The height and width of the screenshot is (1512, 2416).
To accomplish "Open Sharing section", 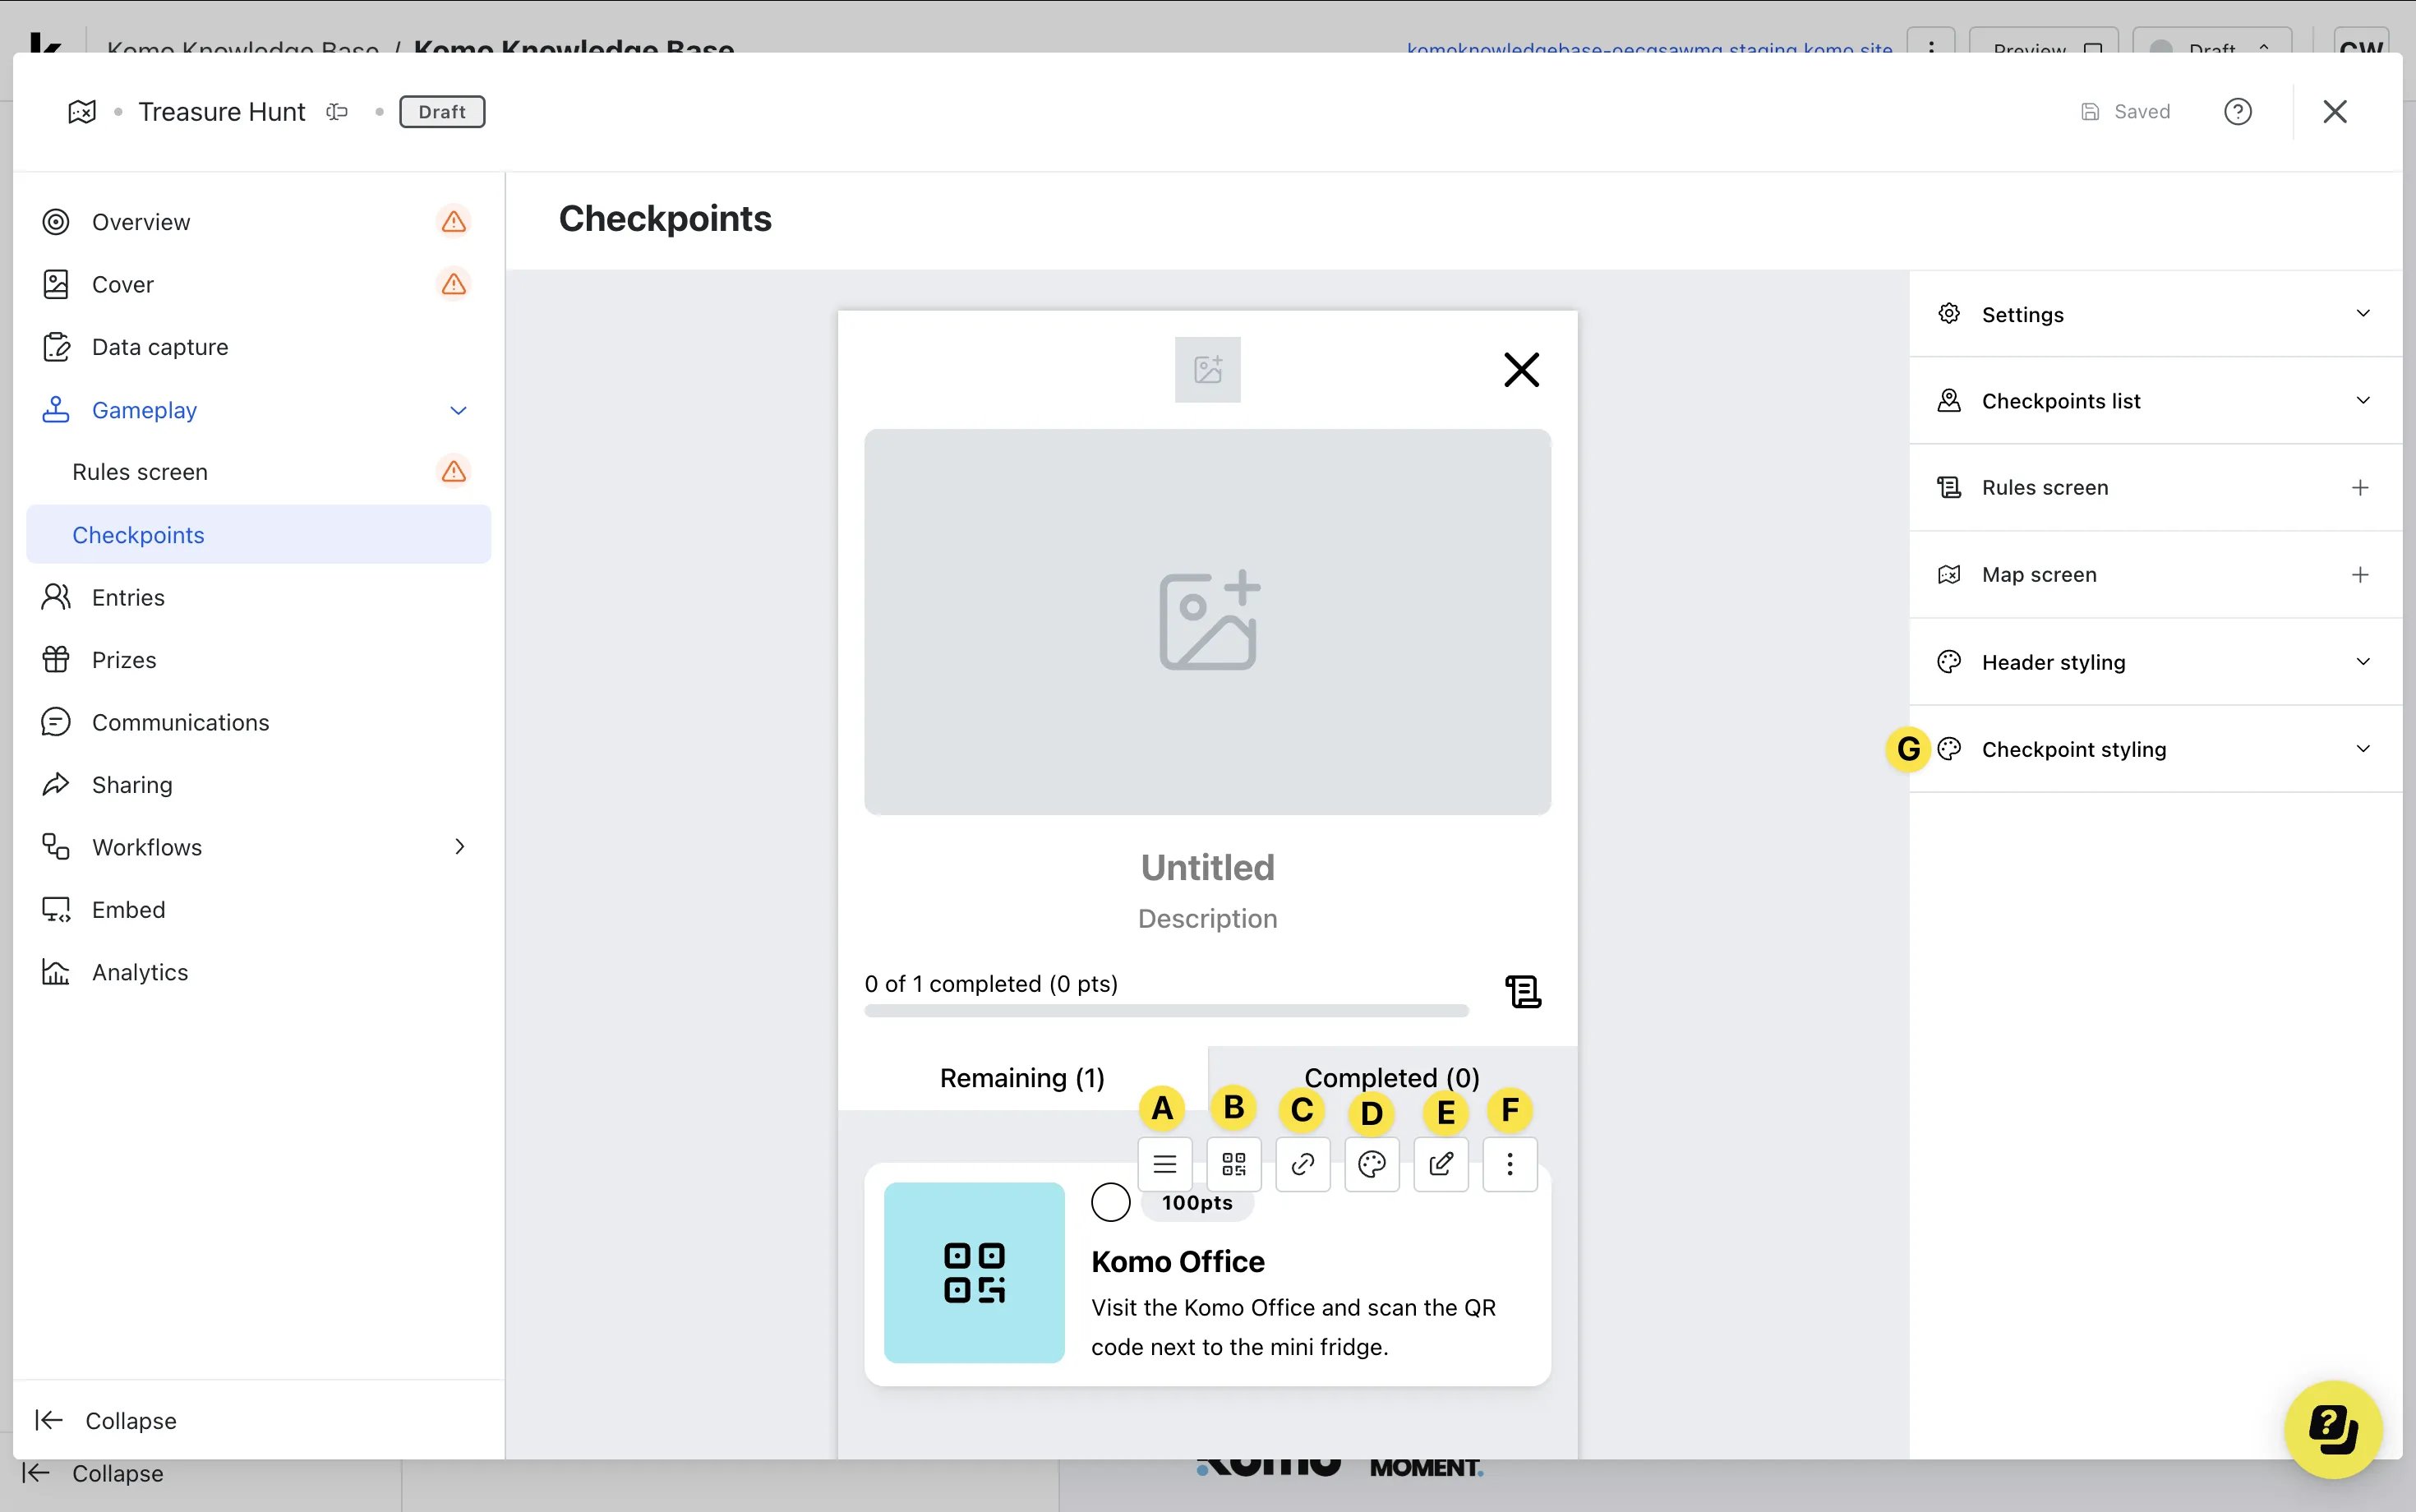I will [258, 785].
